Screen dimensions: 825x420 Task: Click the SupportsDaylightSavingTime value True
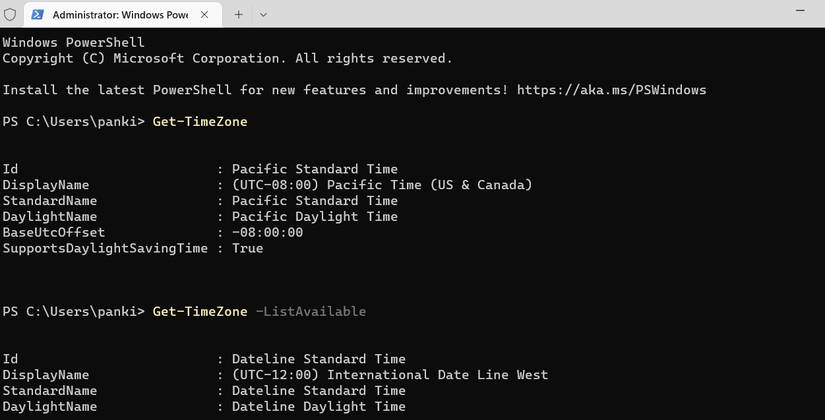247,248
